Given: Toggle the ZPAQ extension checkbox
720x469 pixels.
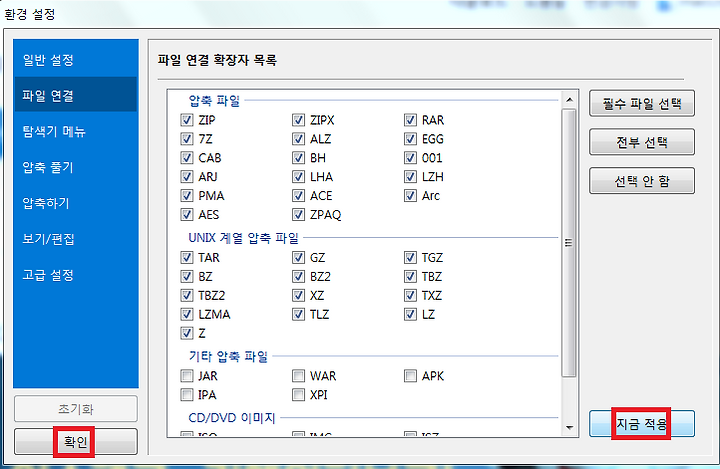Looking at the screenshot, I should [298, 215].
